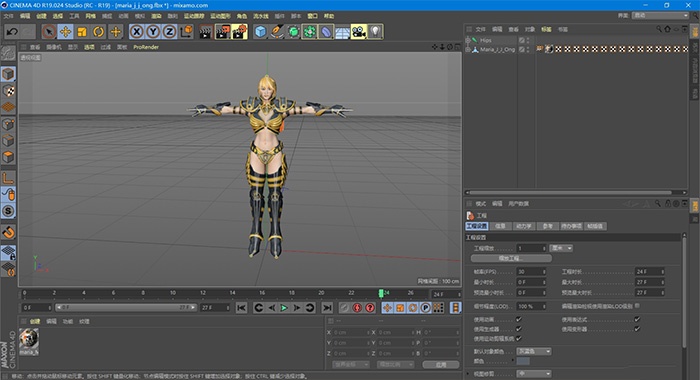Jump to end of animation
This screenshot has width=700, height=380.
click(327, 308)
